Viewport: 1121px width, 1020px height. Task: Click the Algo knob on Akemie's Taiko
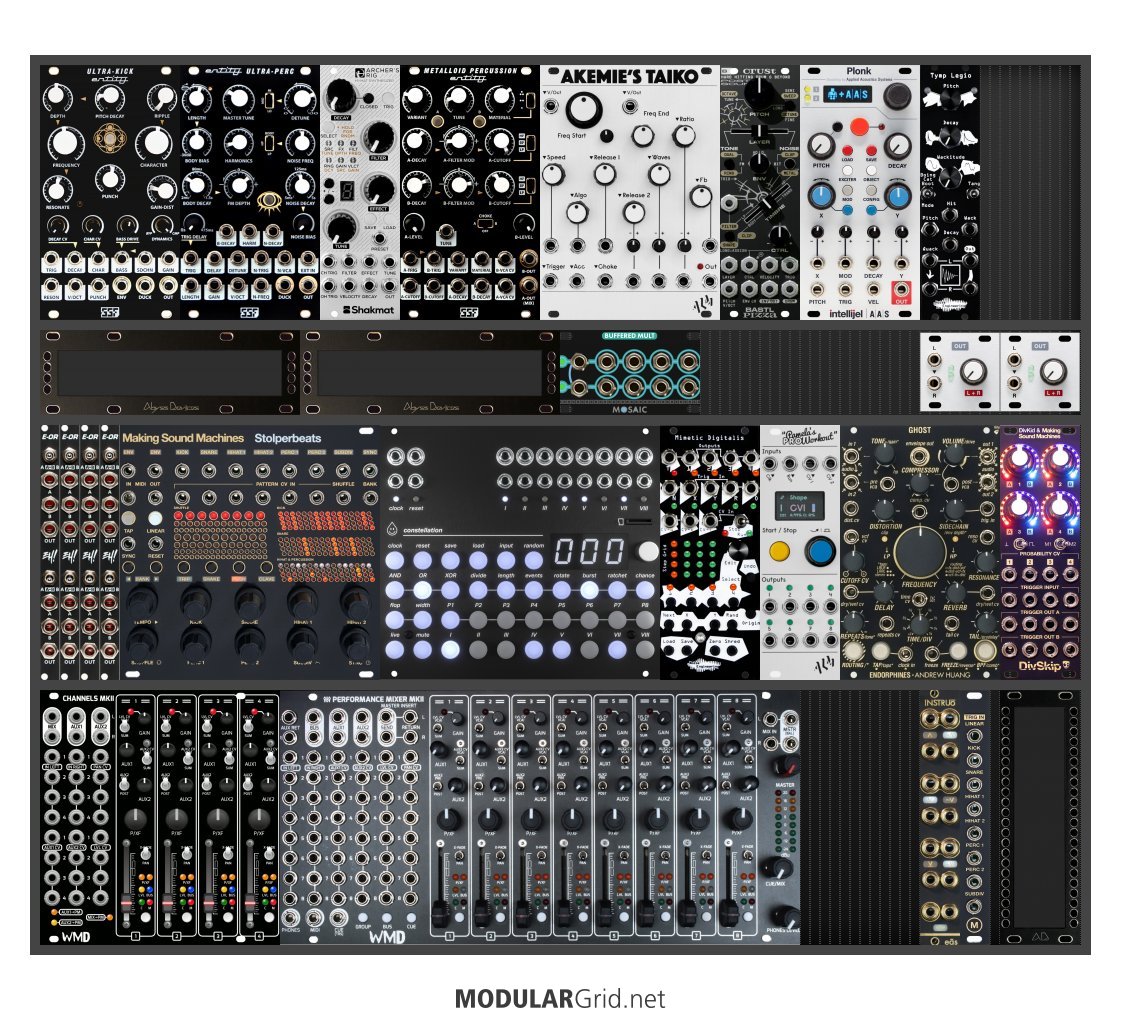pyautogui.click(x=577, y=212)
